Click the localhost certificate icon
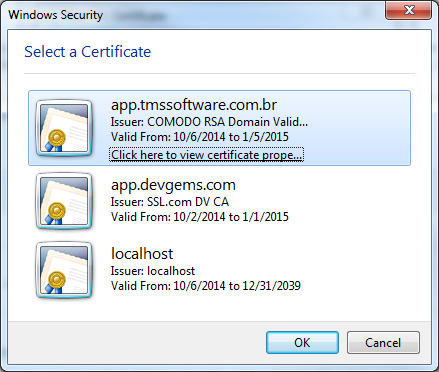This screenshot has height=372, width=439. click(x=64, y=270)
